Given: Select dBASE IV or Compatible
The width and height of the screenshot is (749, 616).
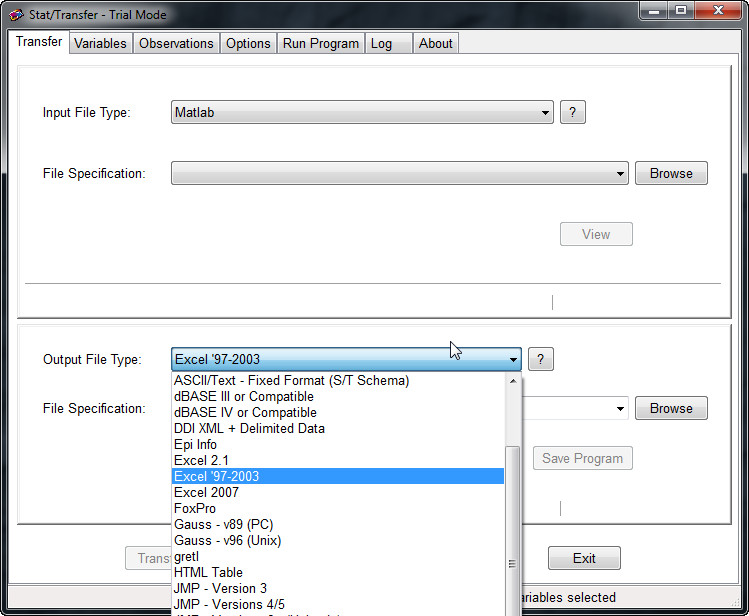Looking at the screenshot, I should point(338,413).
